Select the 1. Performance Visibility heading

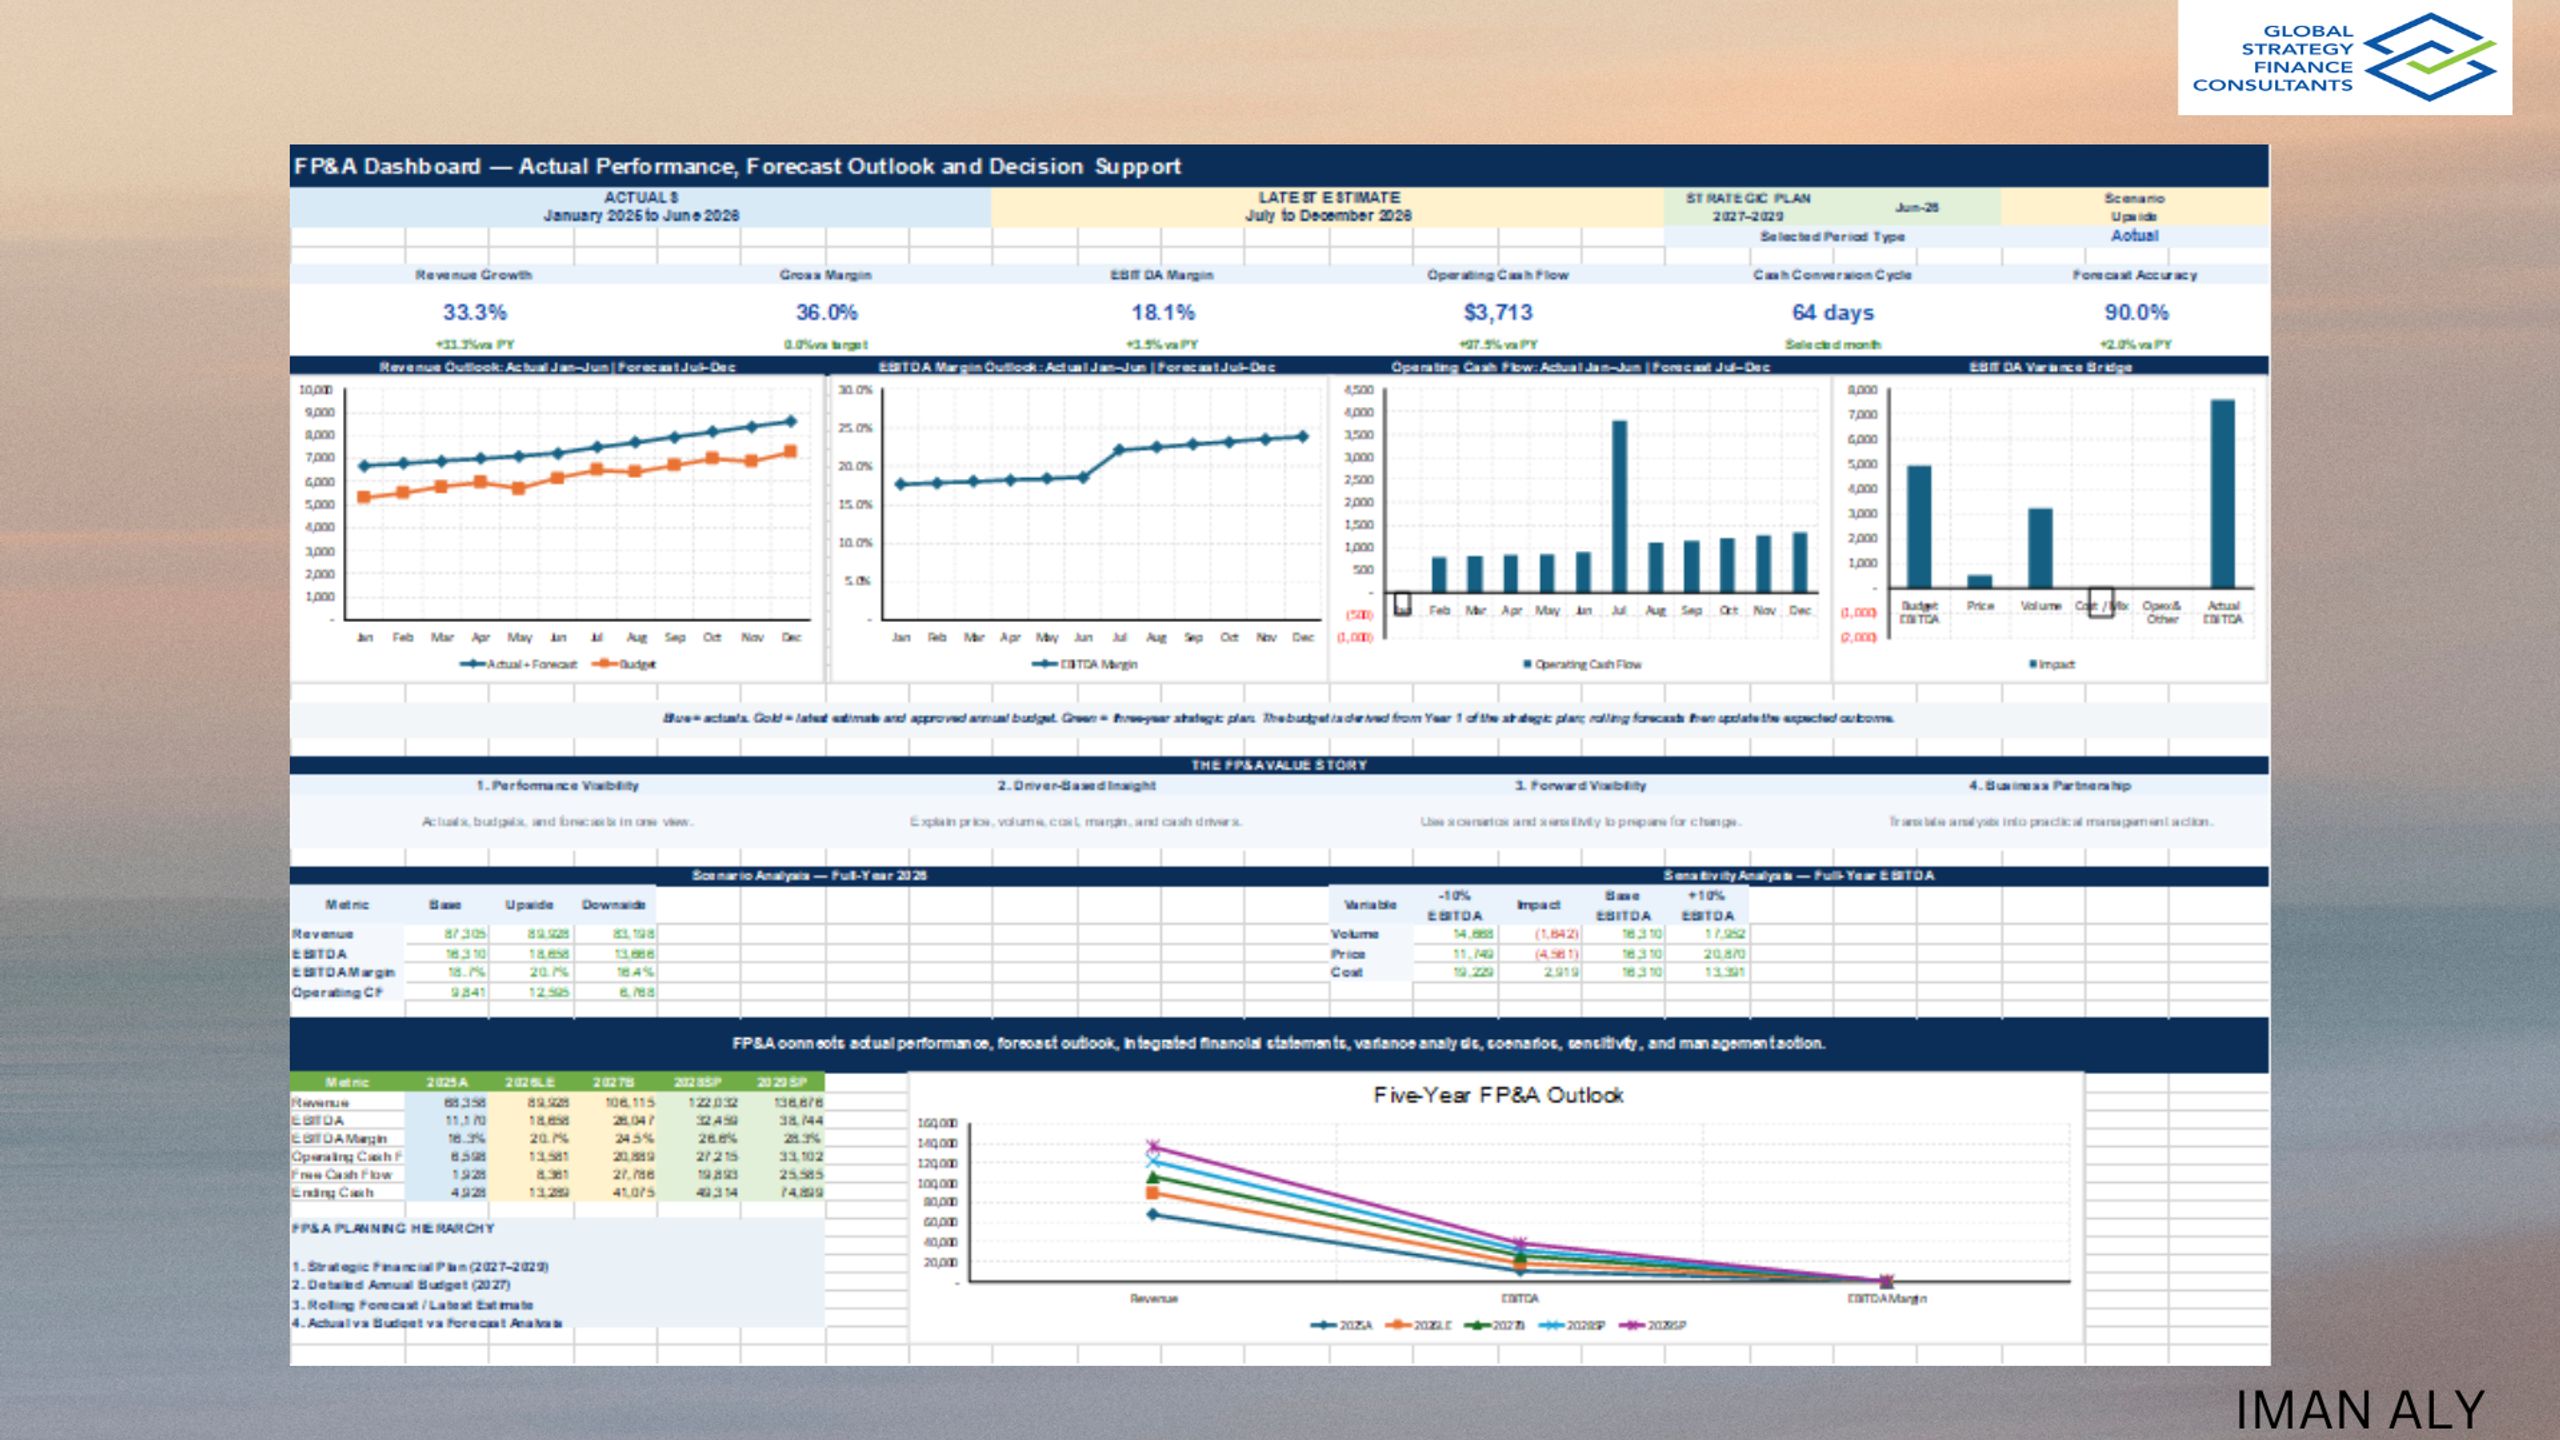point(557,786)
